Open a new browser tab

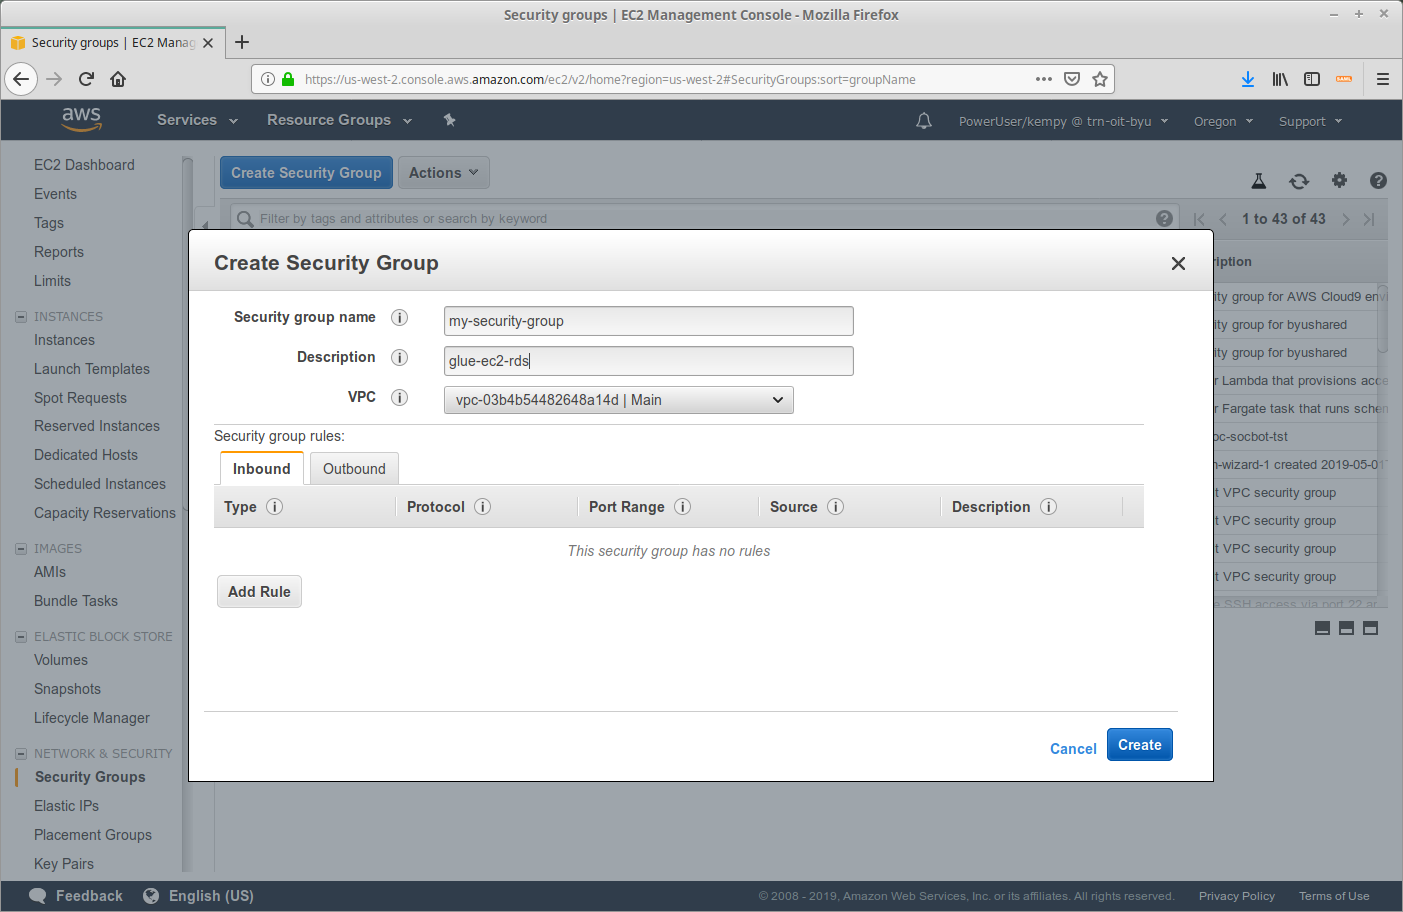point(242,42)
